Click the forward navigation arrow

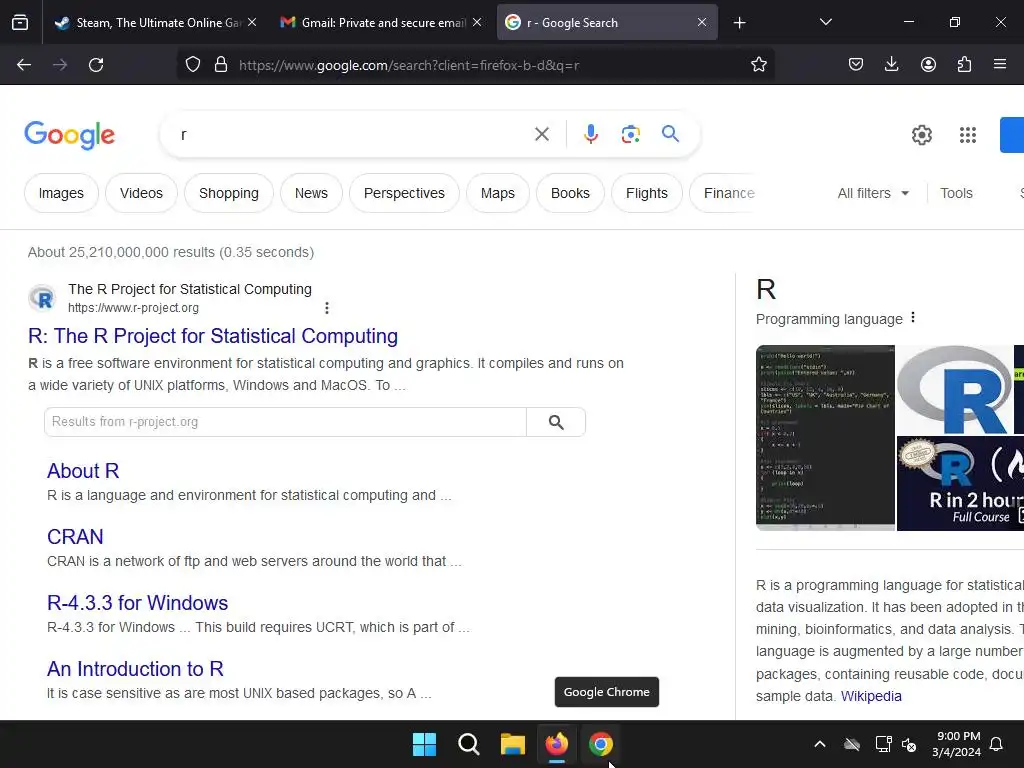click(x=60, y=65)
